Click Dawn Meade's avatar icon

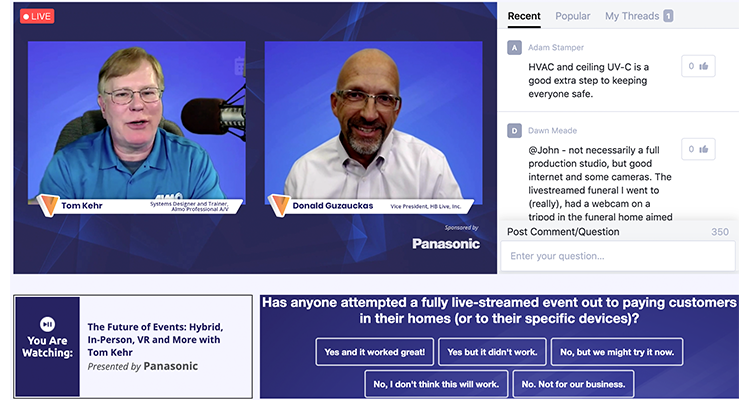tap(514, 130)
